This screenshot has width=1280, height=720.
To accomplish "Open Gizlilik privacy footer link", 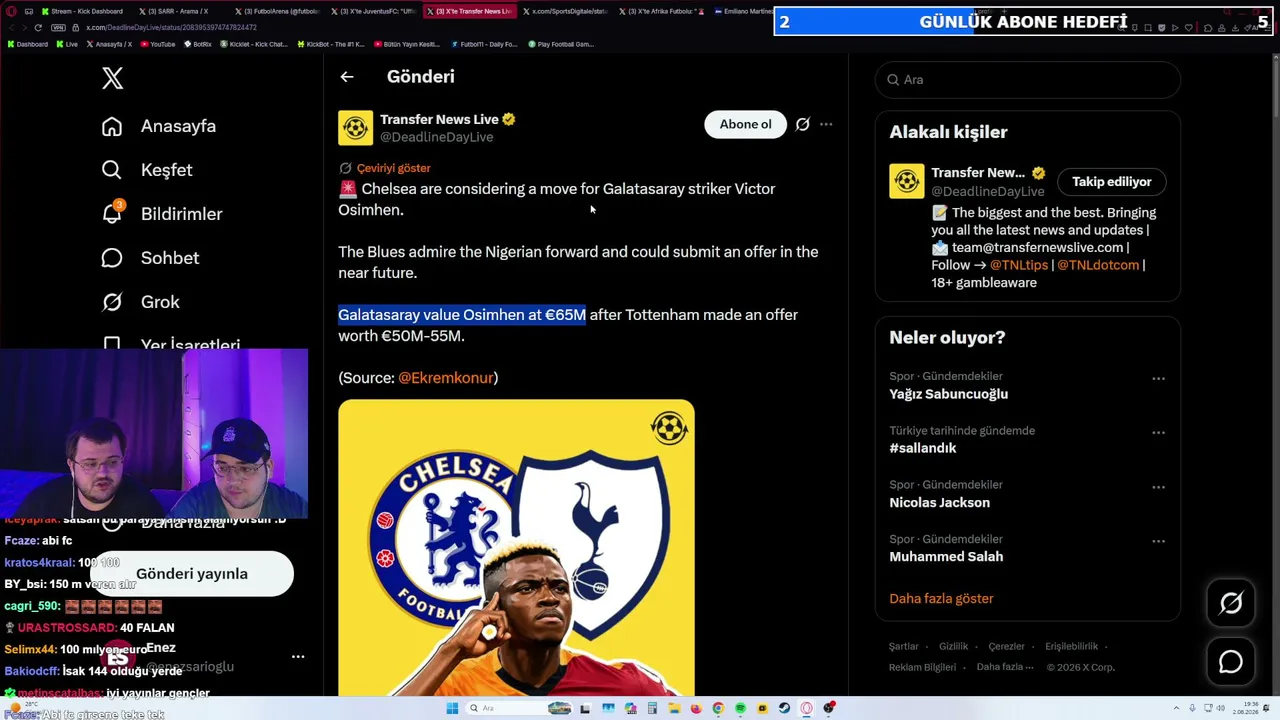I will click(954, 647).
